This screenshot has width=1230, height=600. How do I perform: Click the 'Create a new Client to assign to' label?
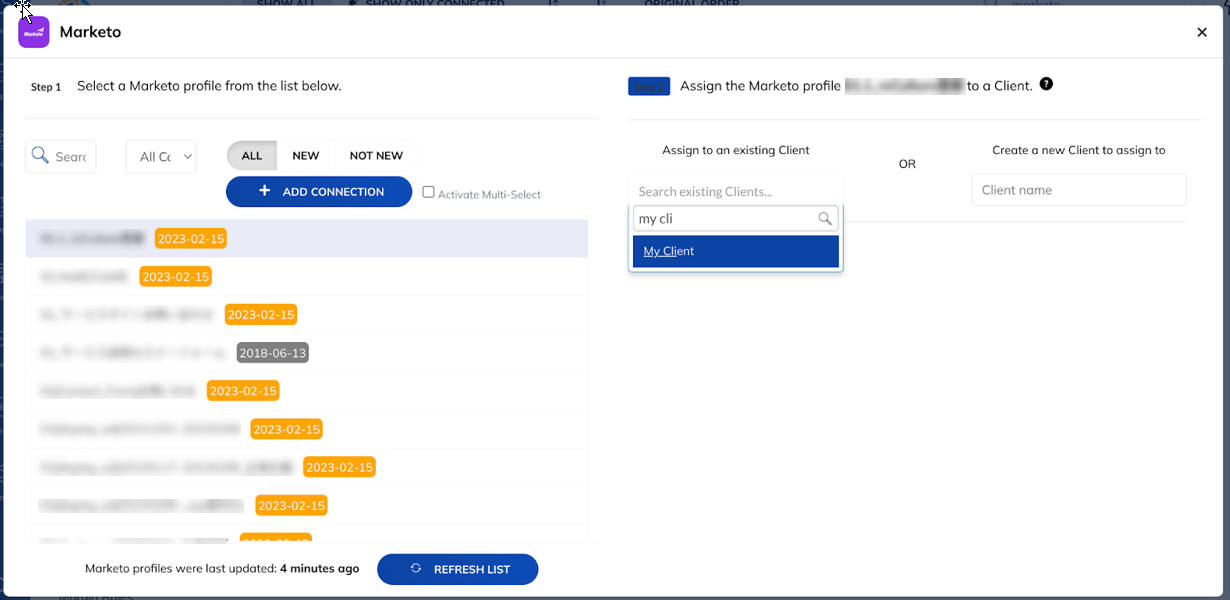[x=1079, y=150]
